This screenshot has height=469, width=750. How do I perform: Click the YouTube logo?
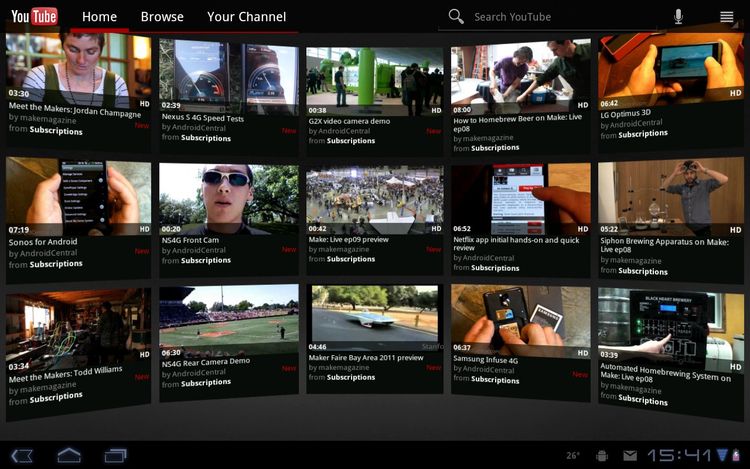[x=34, y=16]
